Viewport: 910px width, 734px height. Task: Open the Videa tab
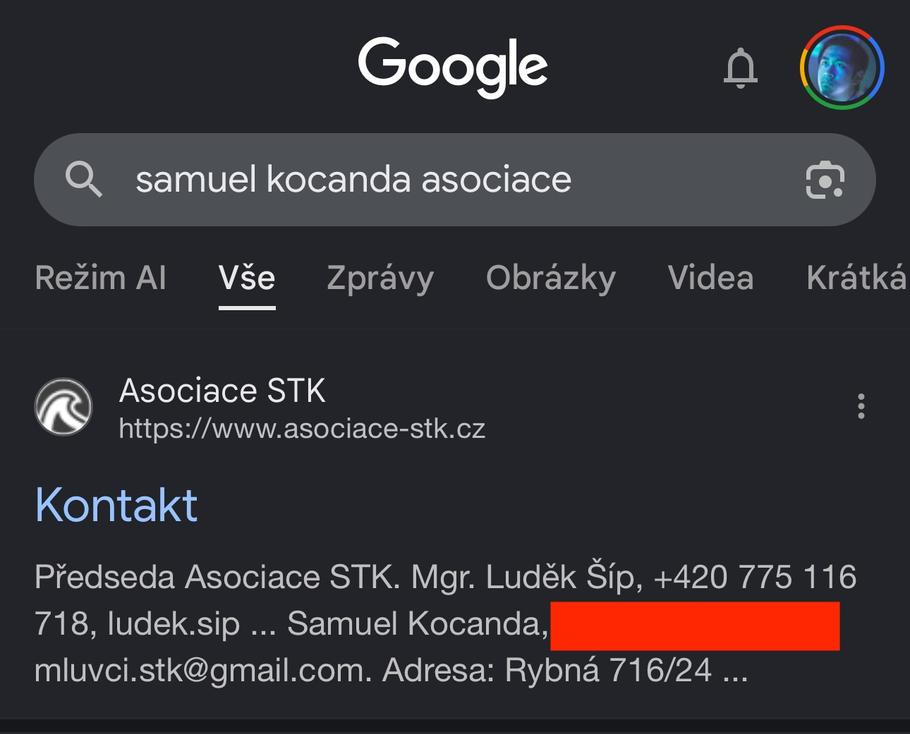[710, 278]
